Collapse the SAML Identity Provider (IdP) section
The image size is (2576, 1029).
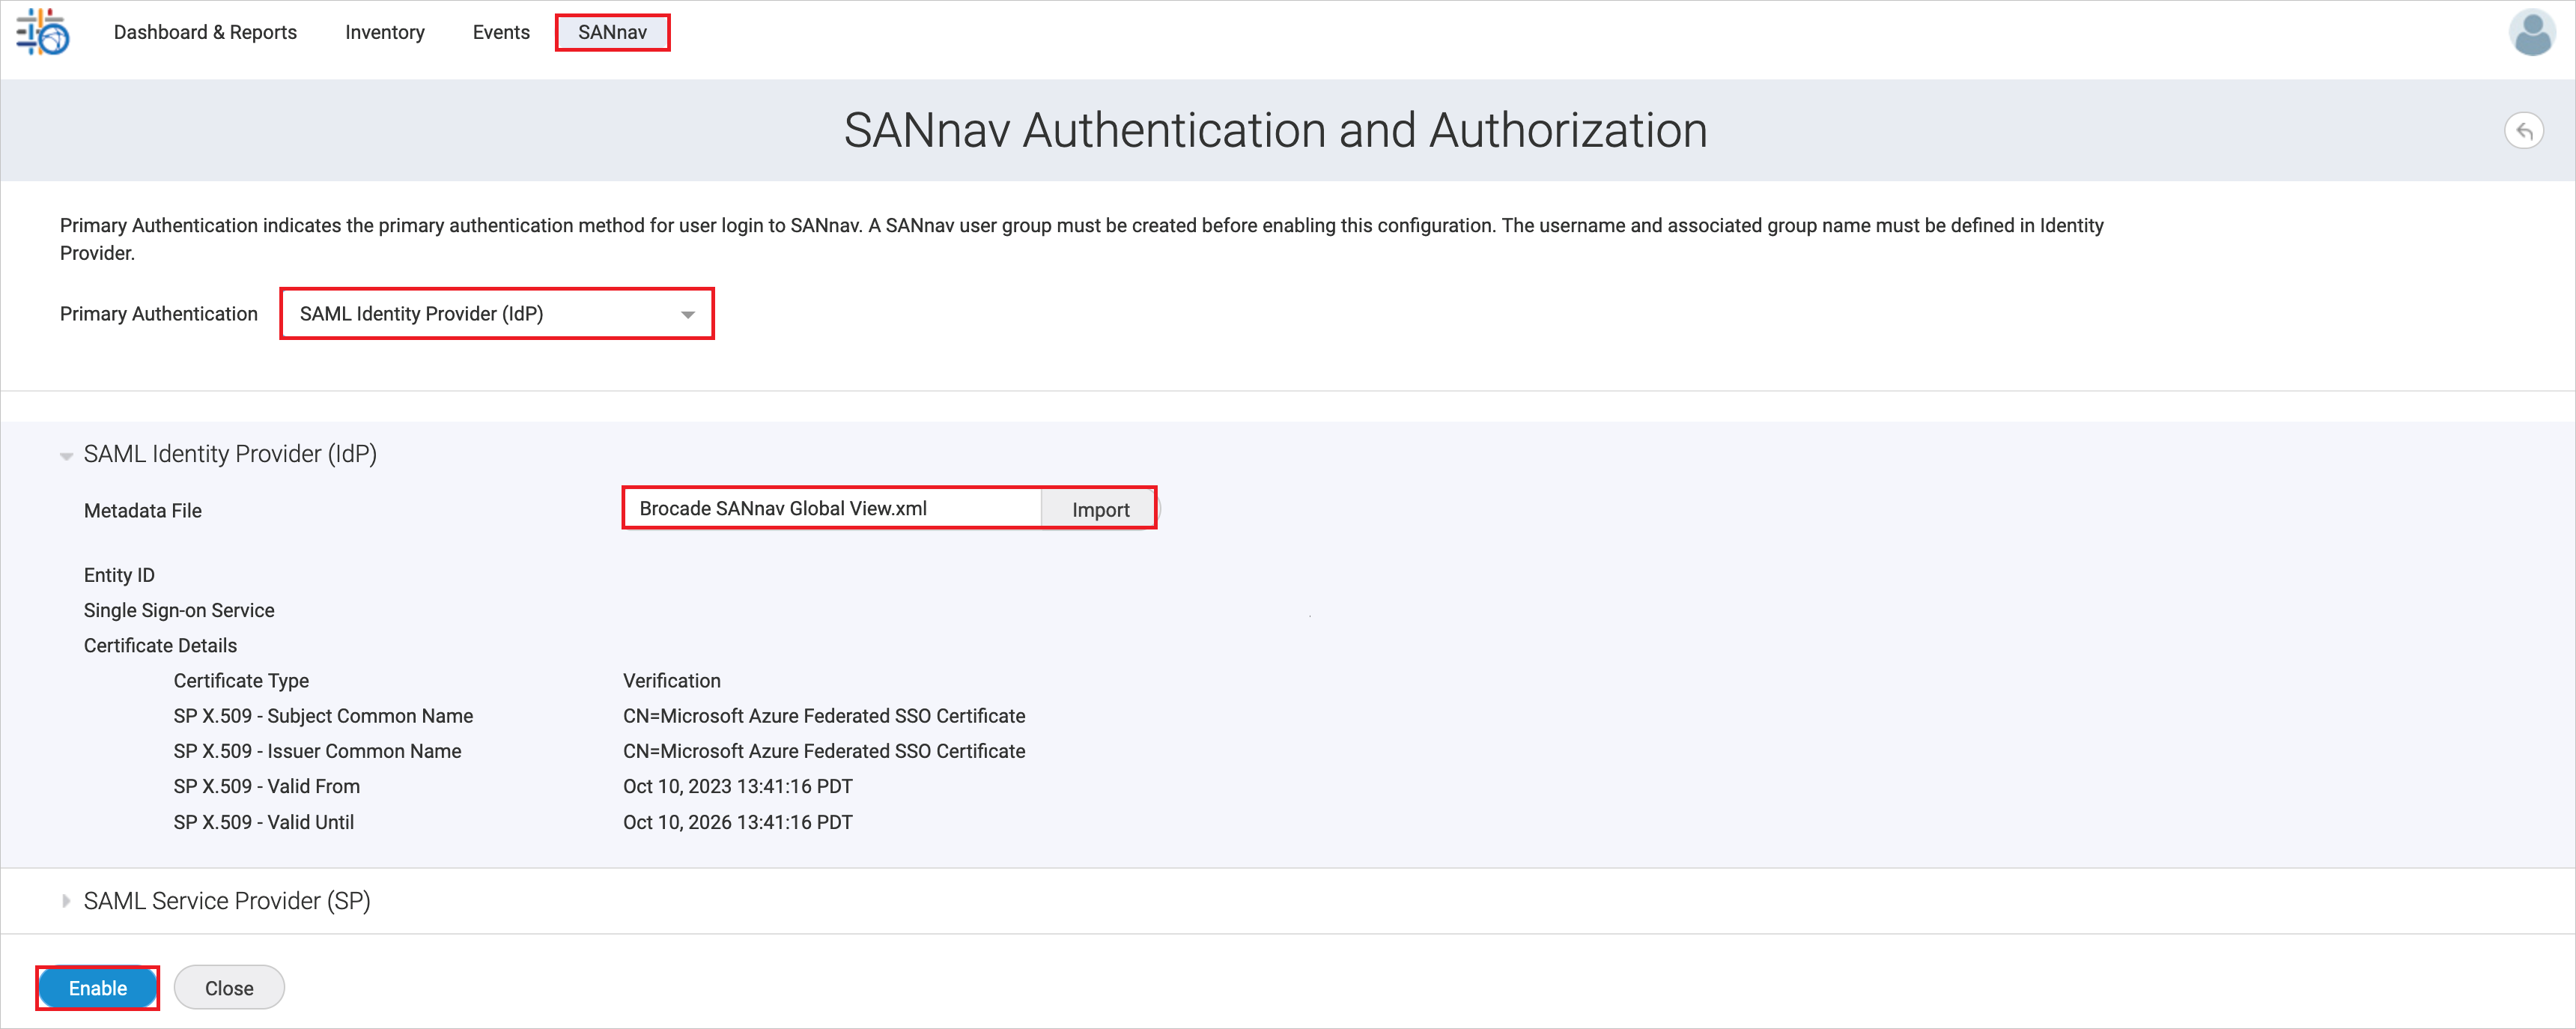tap(229, 453)
